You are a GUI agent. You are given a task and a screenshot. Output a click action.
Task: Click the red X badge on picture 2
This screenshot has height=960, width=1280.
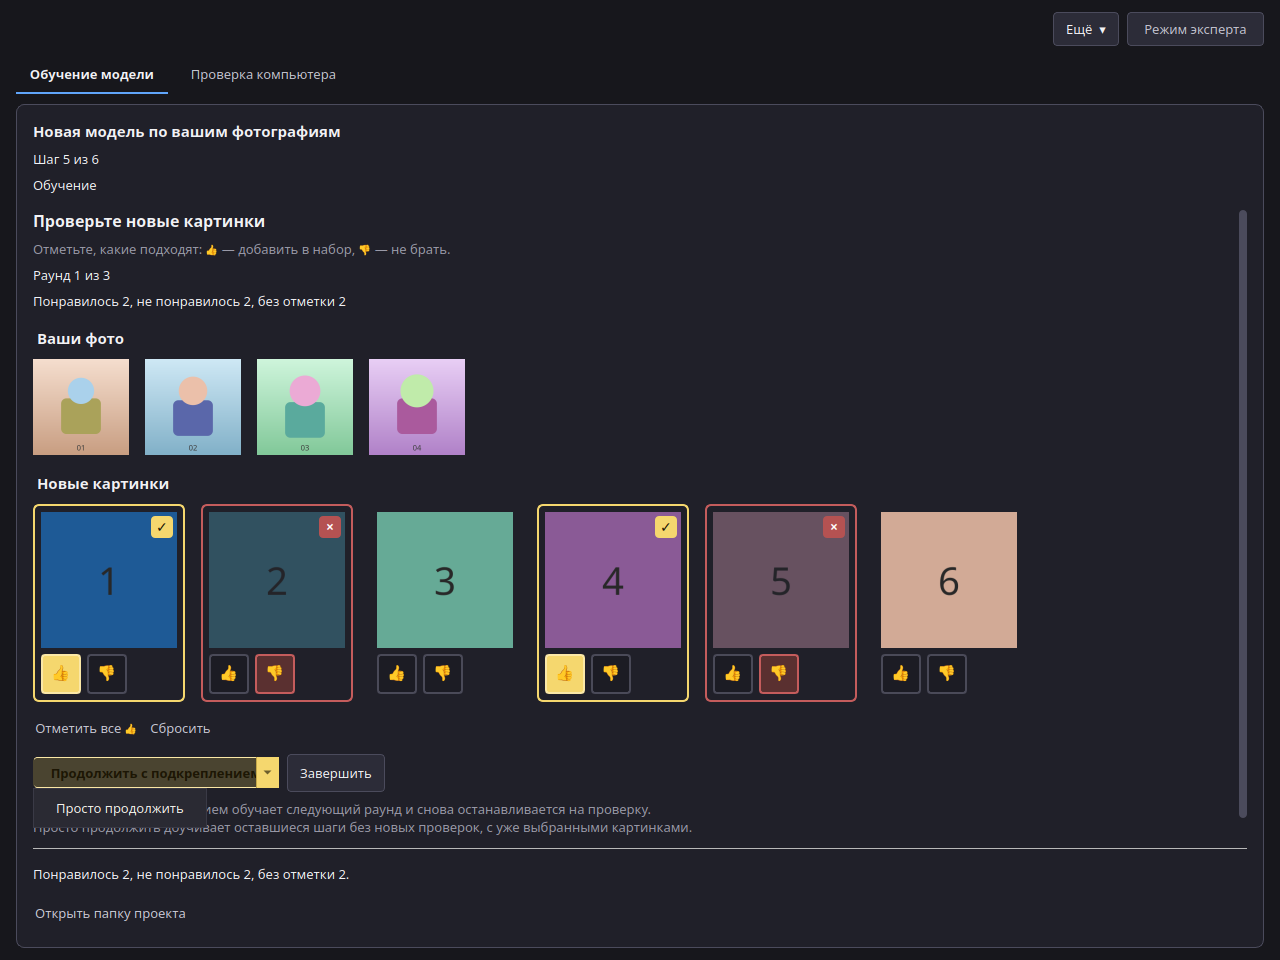330,527
